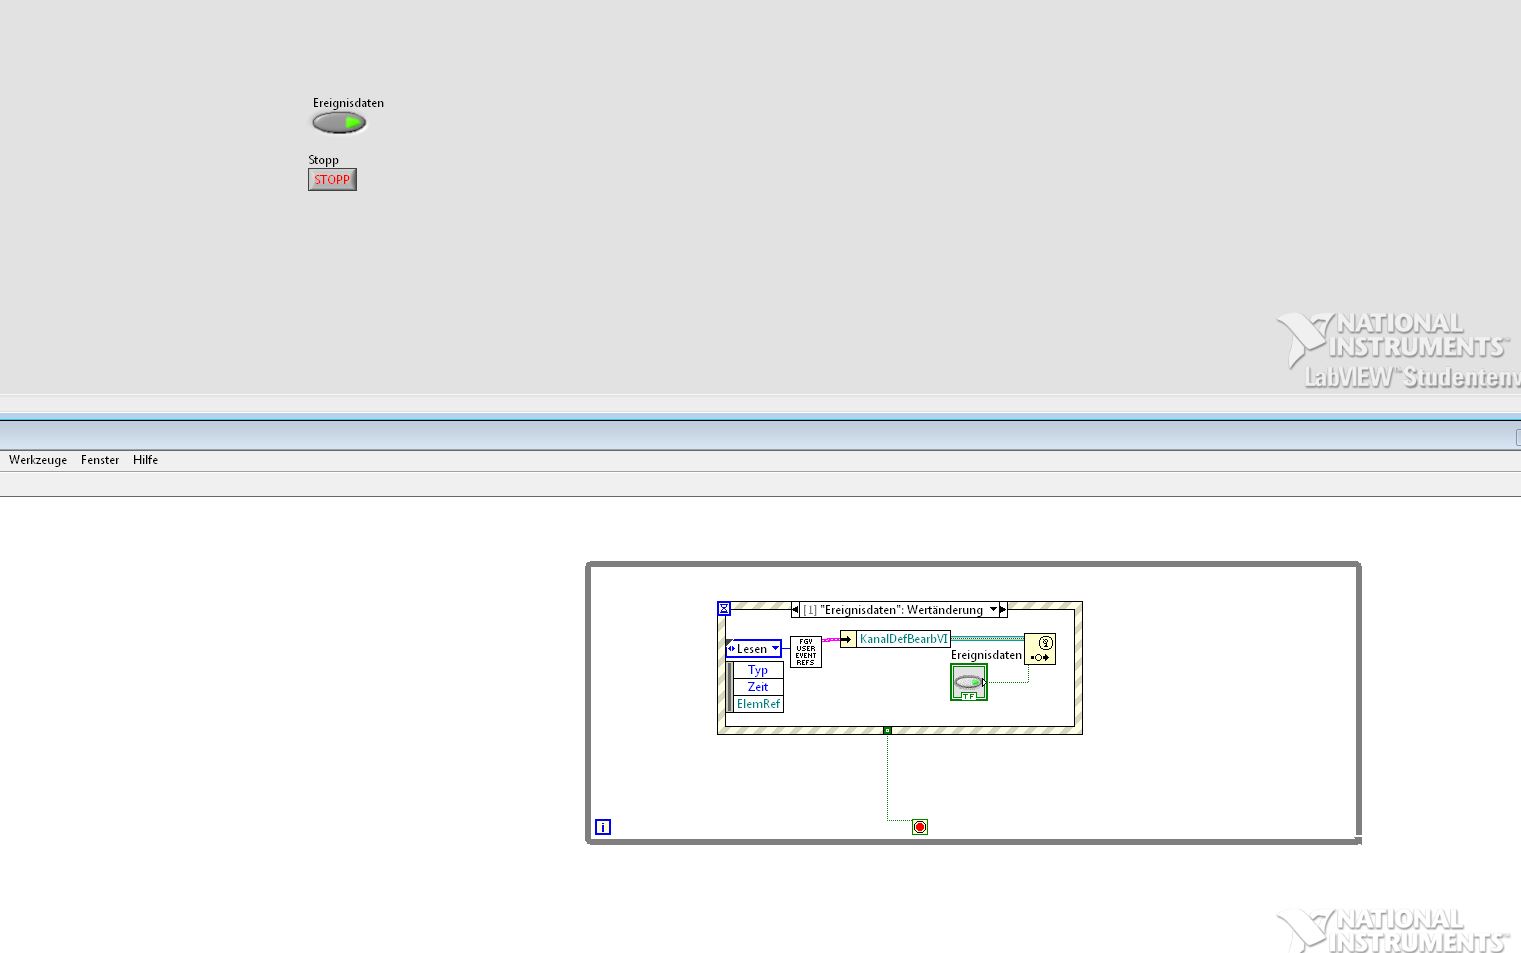Click the Zeit event data item
1521x953 pixels.
(x=758, y=687)
